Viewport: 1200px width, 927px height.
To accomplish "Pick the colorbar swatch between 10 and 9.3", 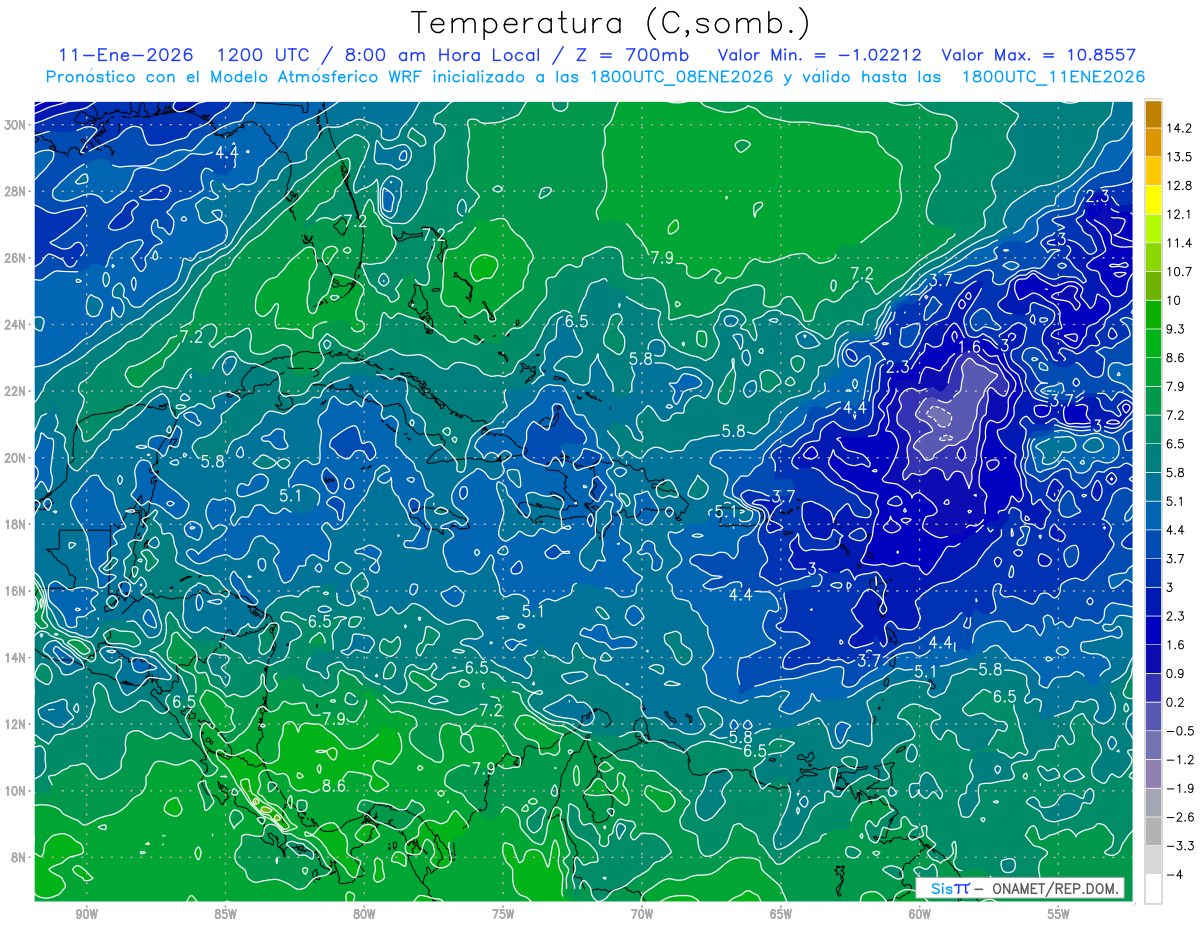I will (1153, 316).
